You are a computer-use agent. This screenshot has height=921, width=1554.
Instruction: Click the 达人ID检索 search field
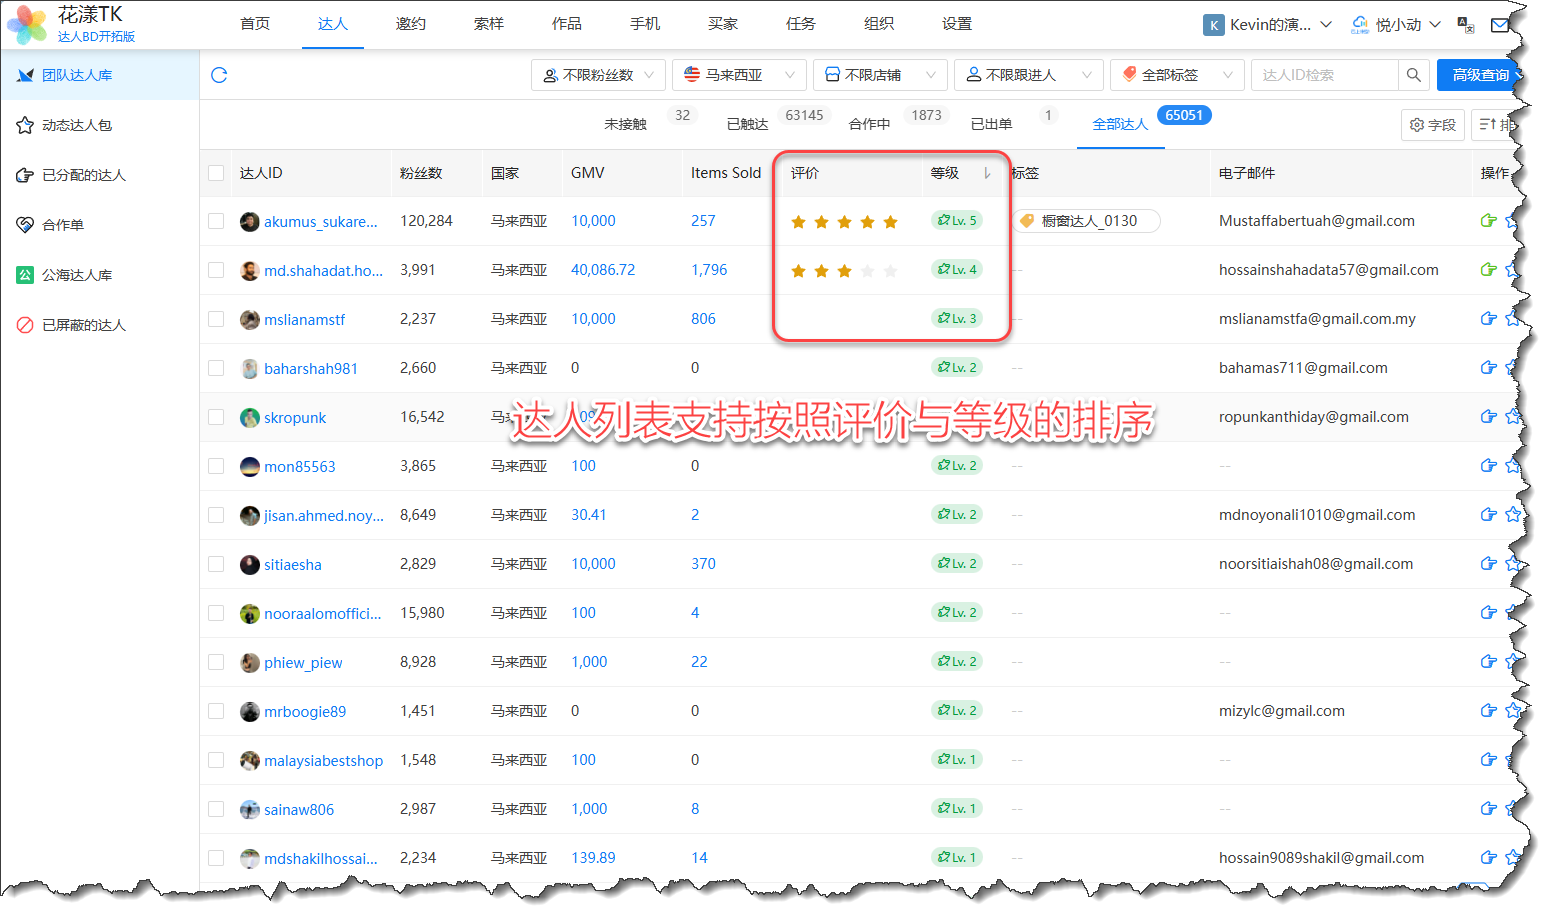tap(1322, 75)
